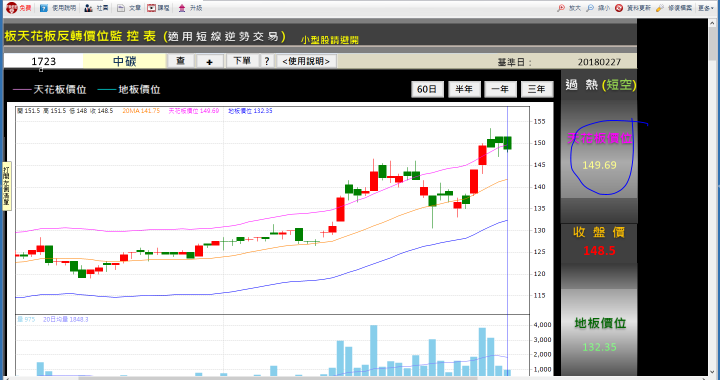Click the 天花板價位 legend label
The width and height of the screenshot is (720, 380).
(60, 89)
